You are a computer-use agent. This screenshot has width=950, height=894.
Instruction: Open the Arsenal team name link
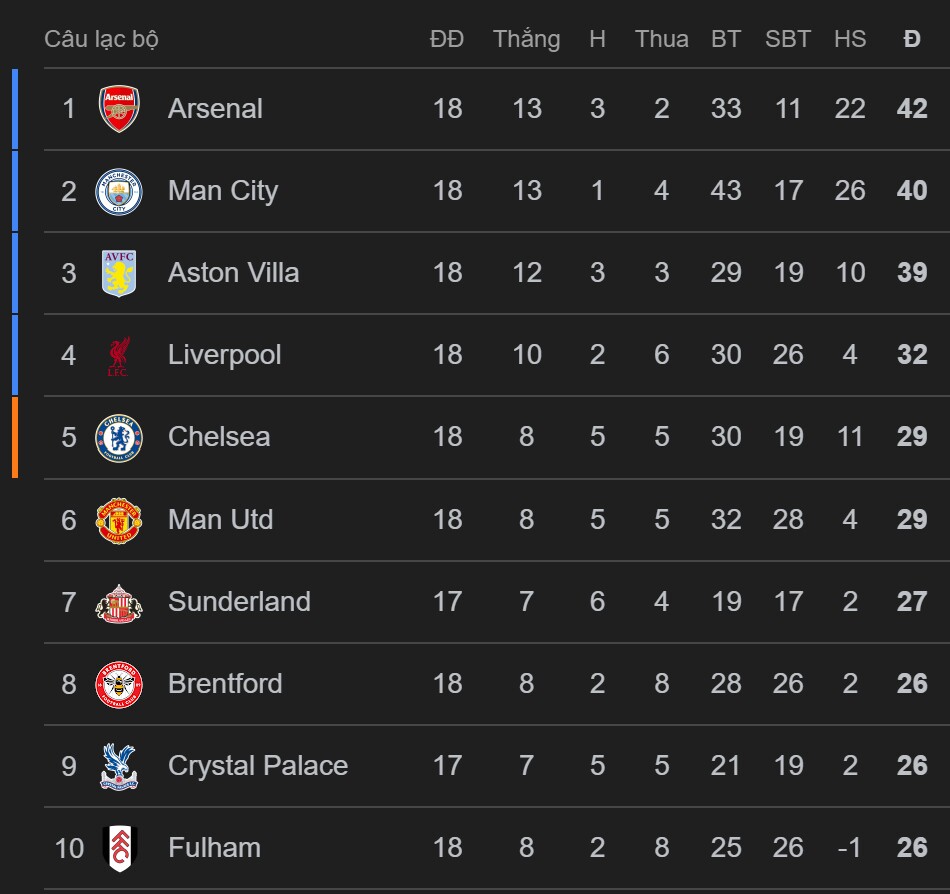pyautogui.click(x=215, y=109)
